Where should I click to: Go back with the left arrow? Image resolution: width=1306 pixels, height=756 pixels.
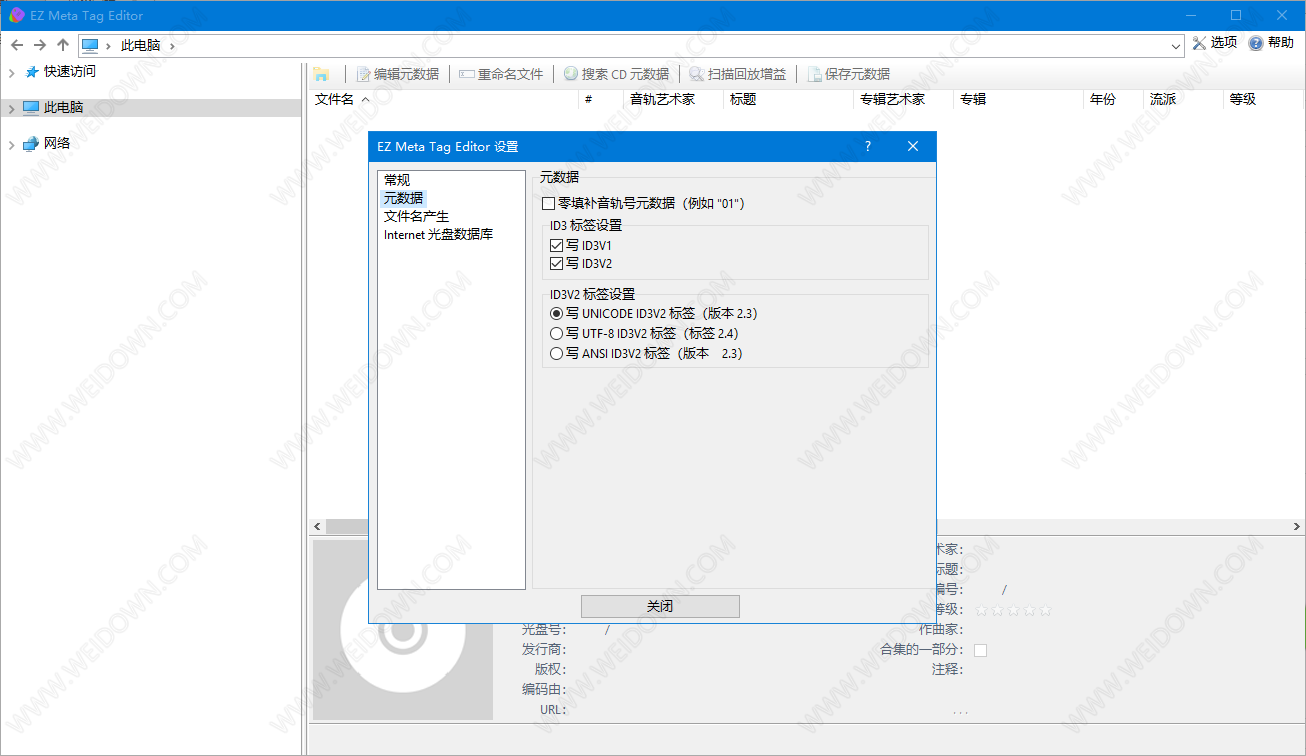point(17,45)
